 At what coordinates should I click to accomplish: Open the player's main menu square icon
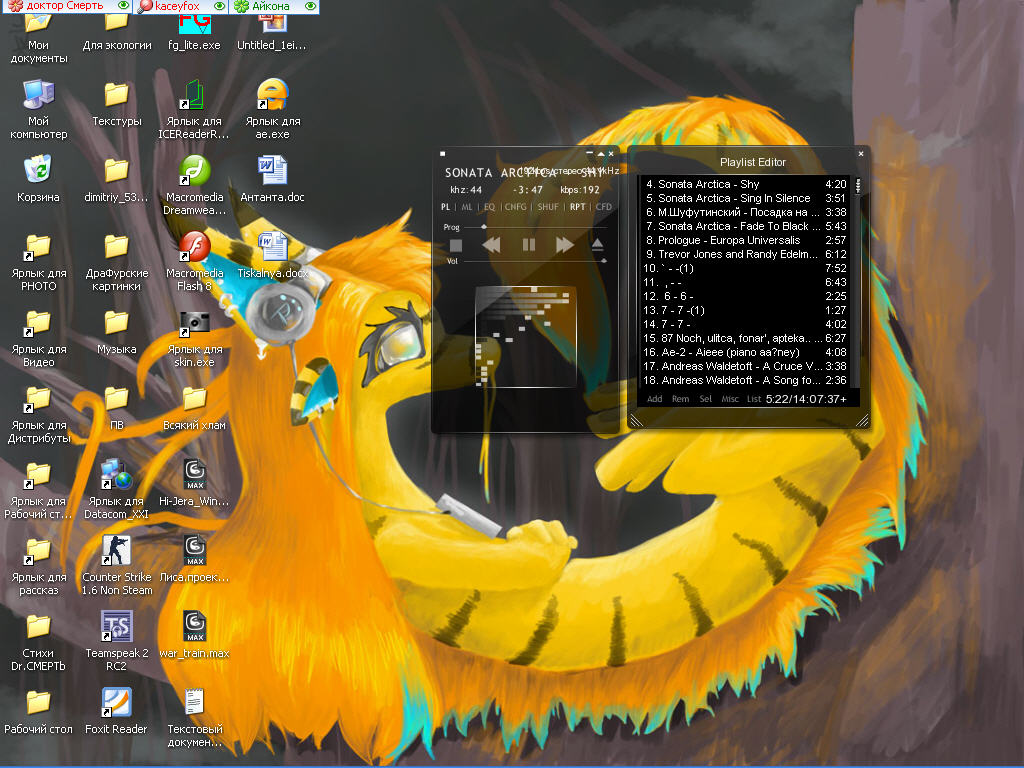click(x=443, y=153)
